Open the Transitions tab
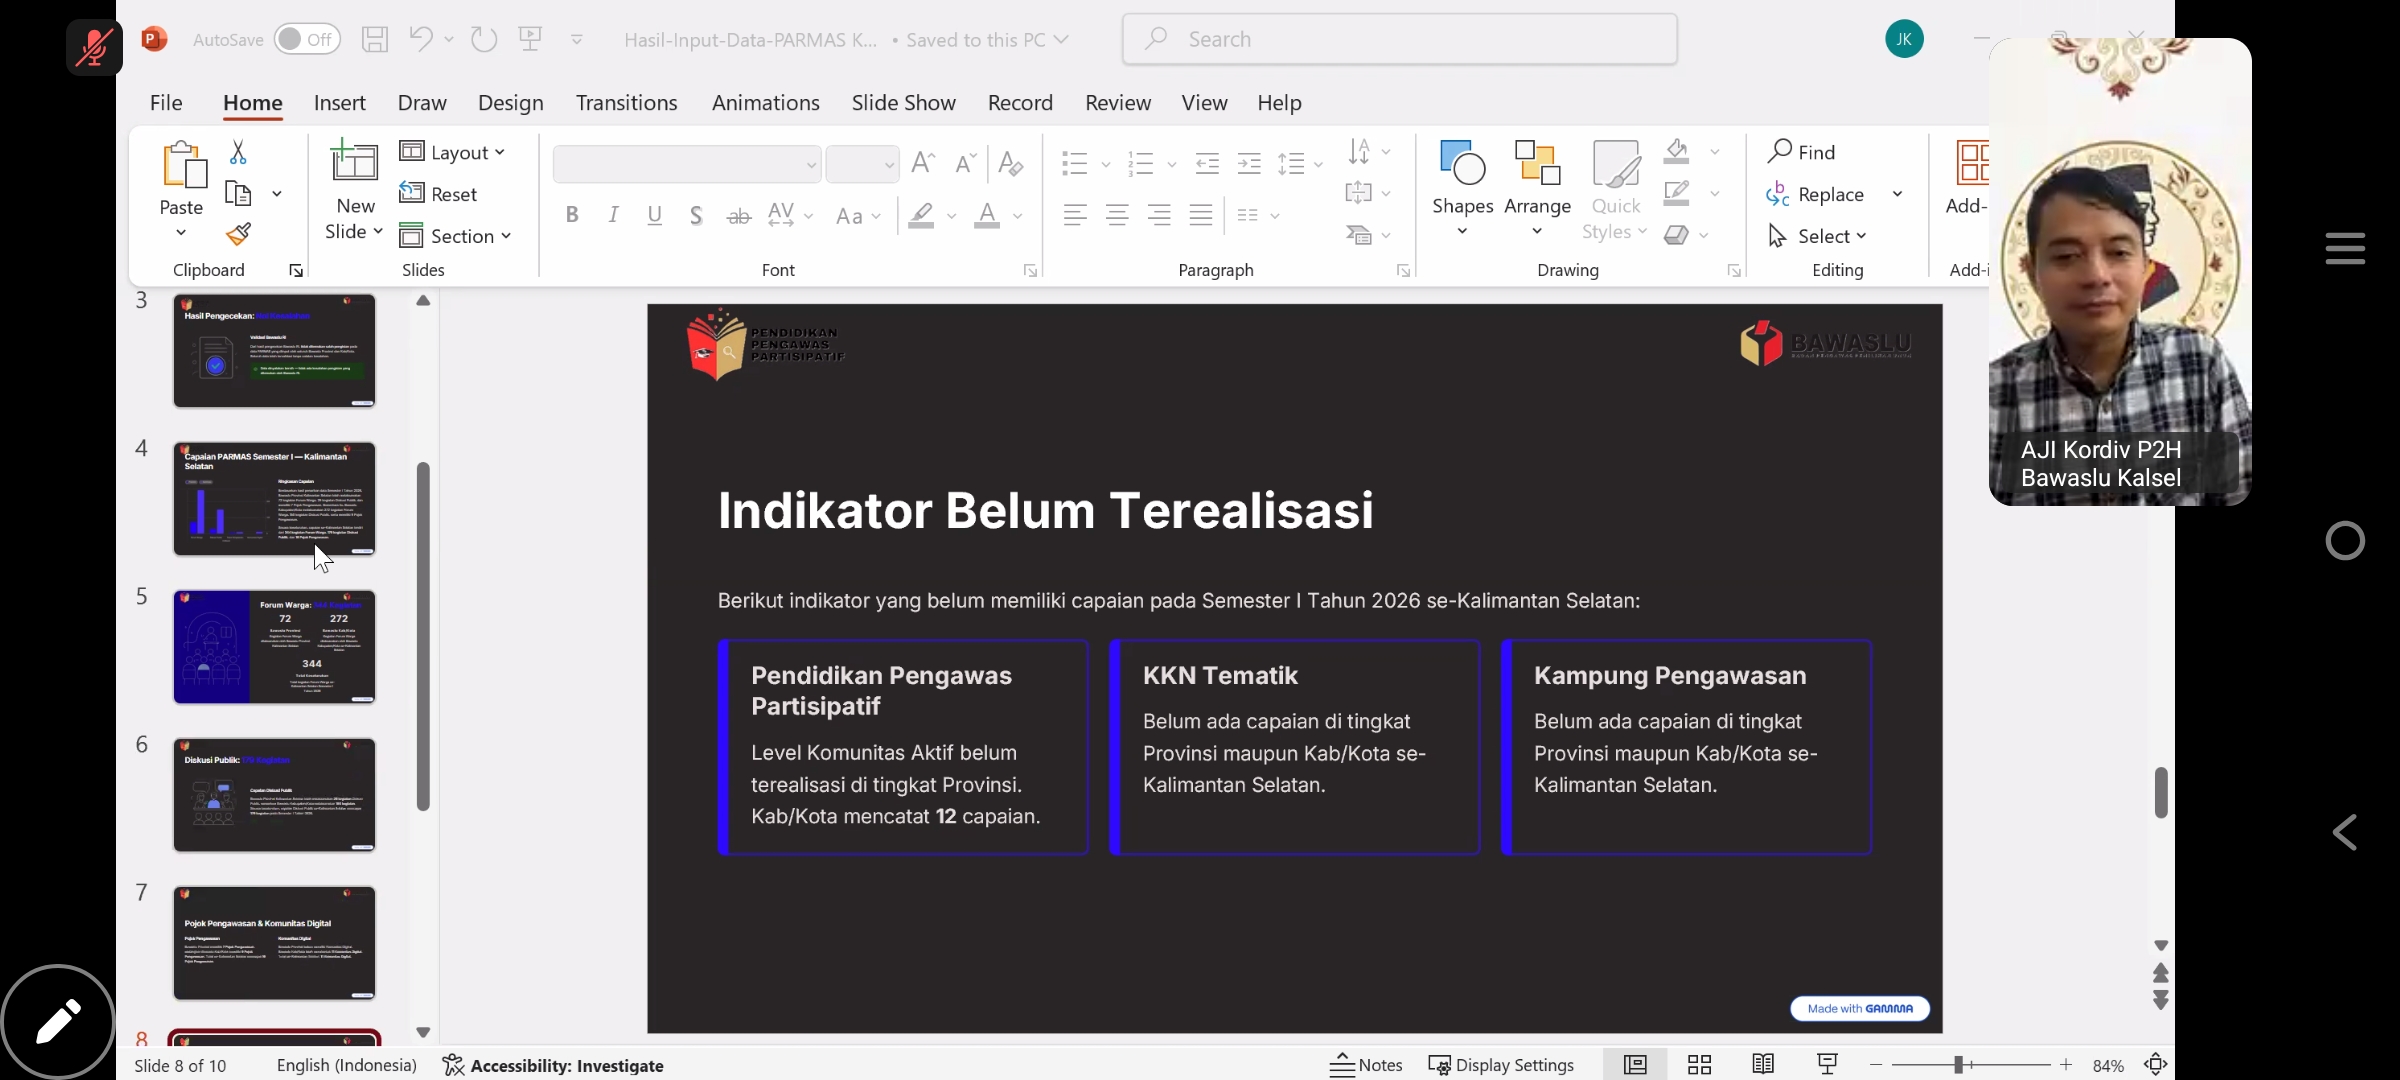This screenshot has height=1080, width=2400. click(x=626, y=103)
